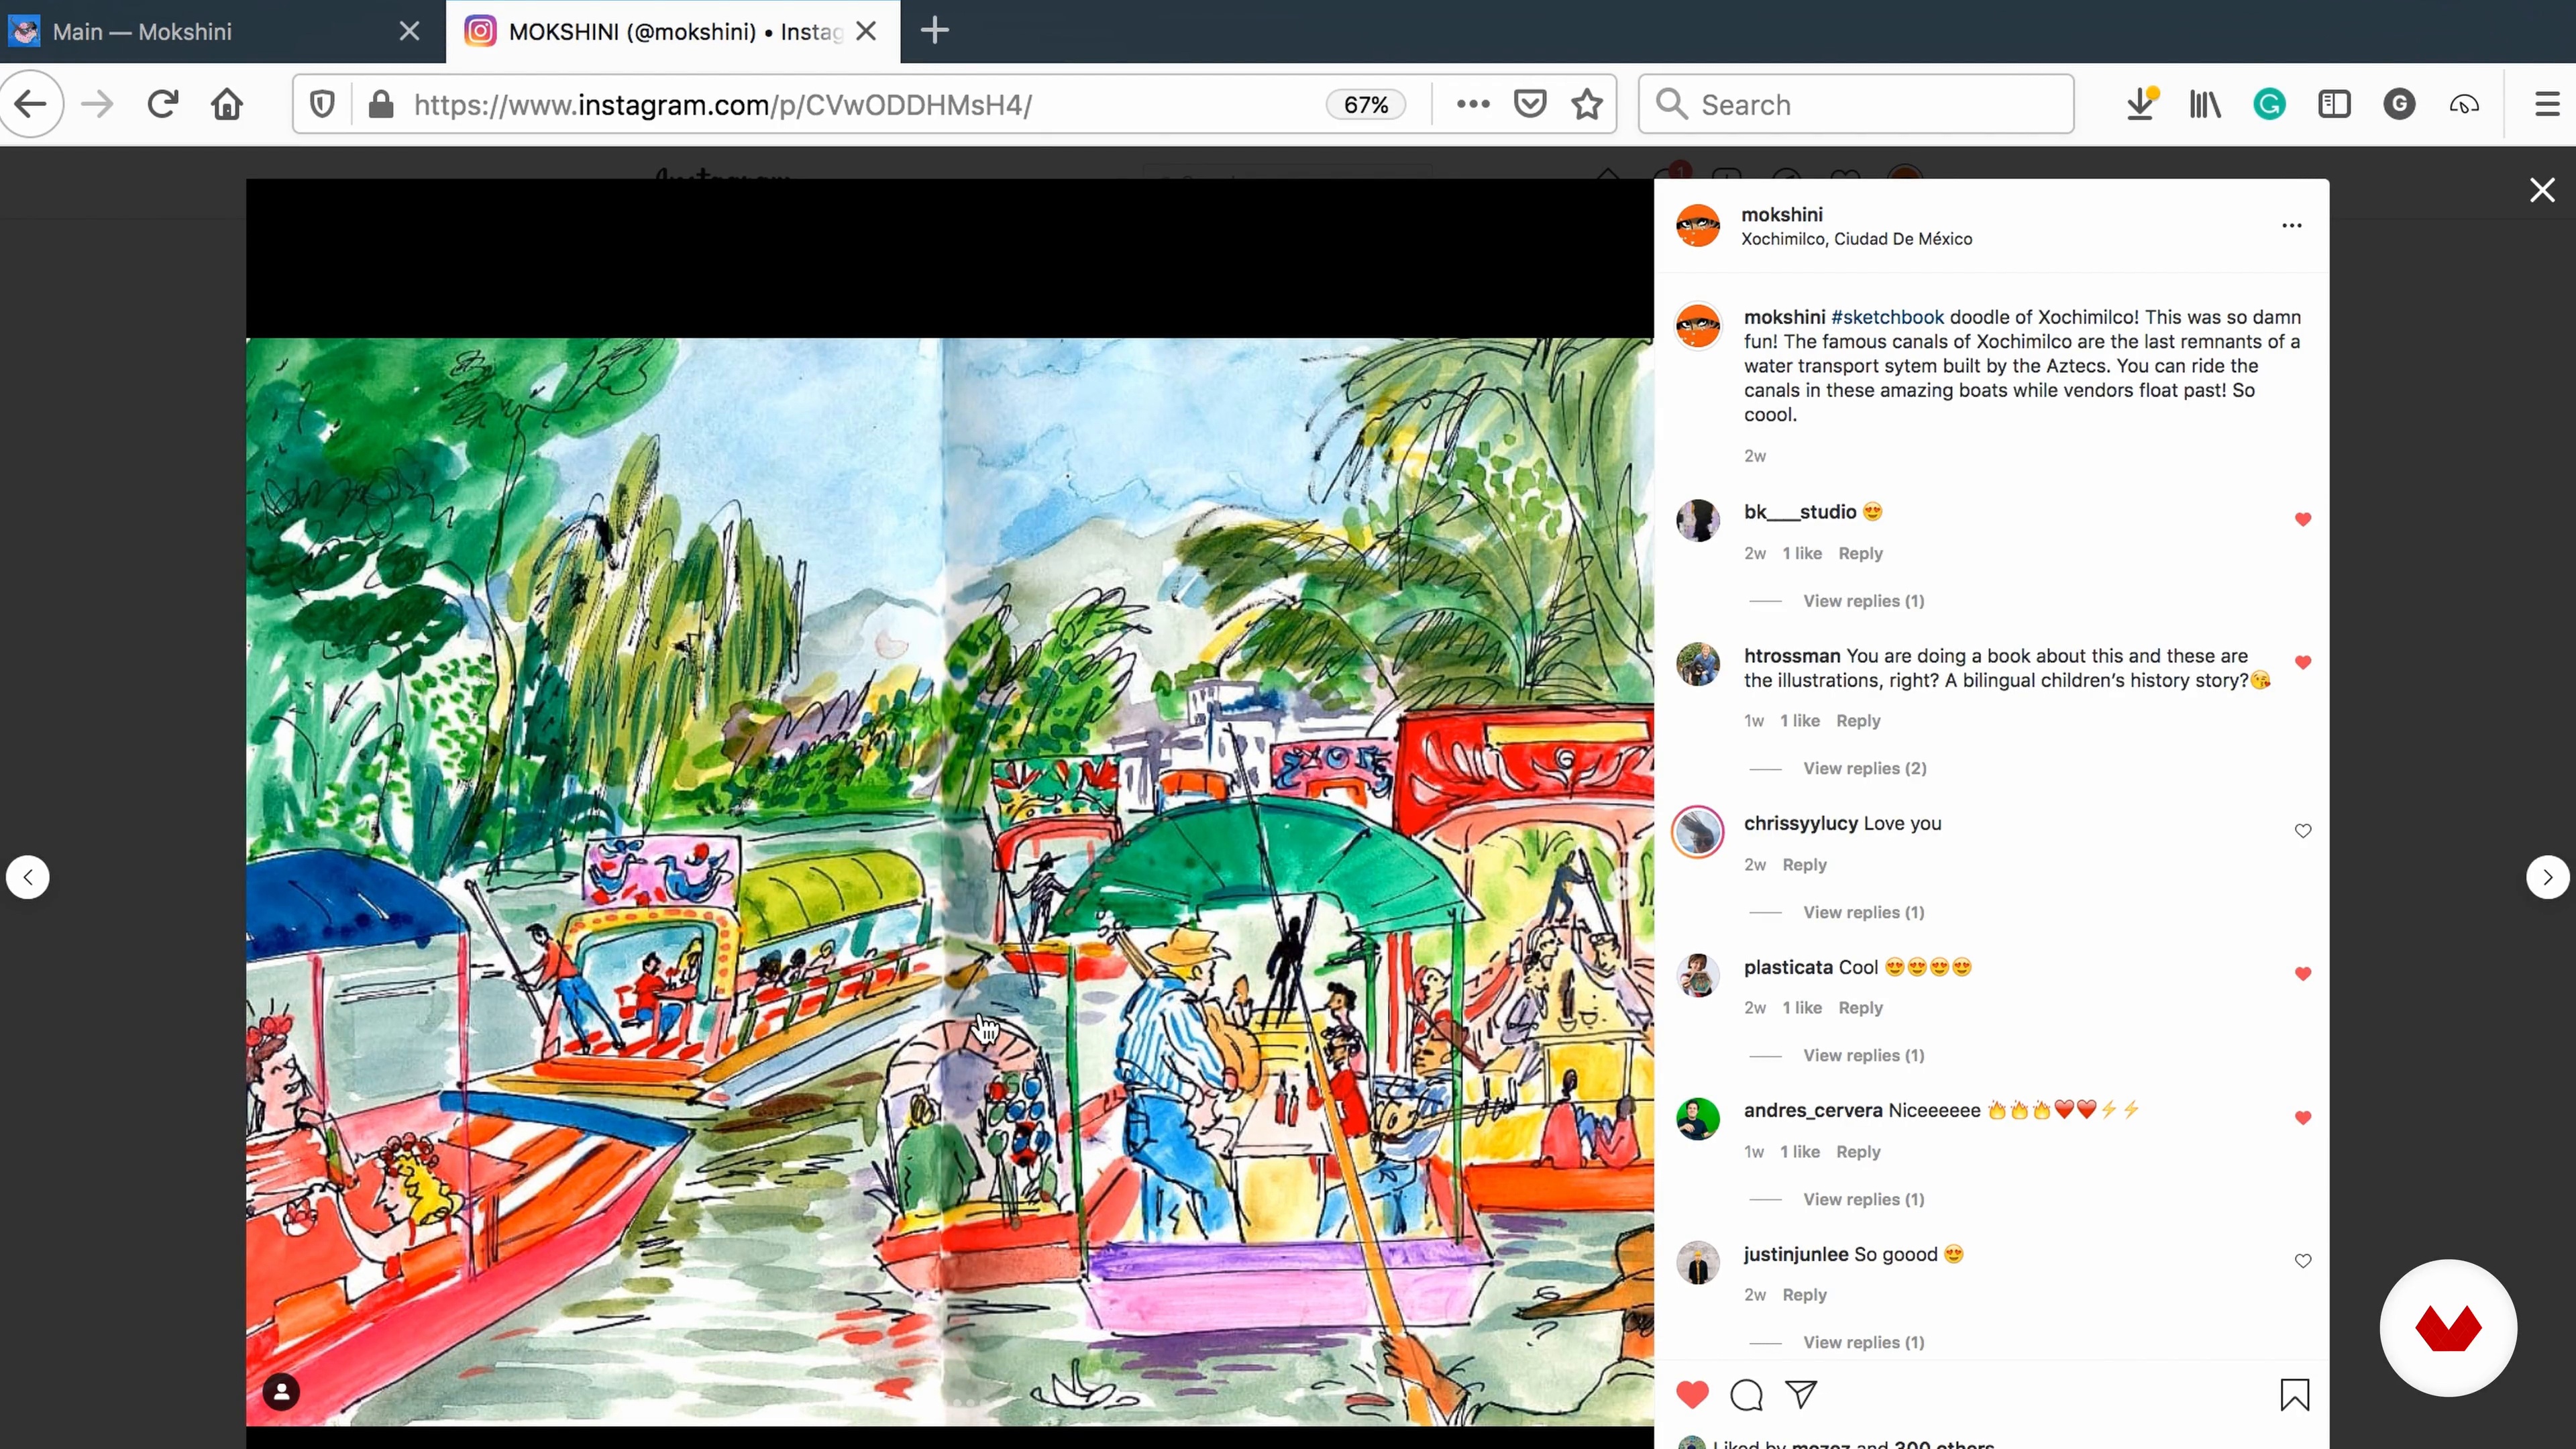This screenshot has width=2576, height=1449.
Task: Show tagged people on the photo
Action: click(281, 1392)
